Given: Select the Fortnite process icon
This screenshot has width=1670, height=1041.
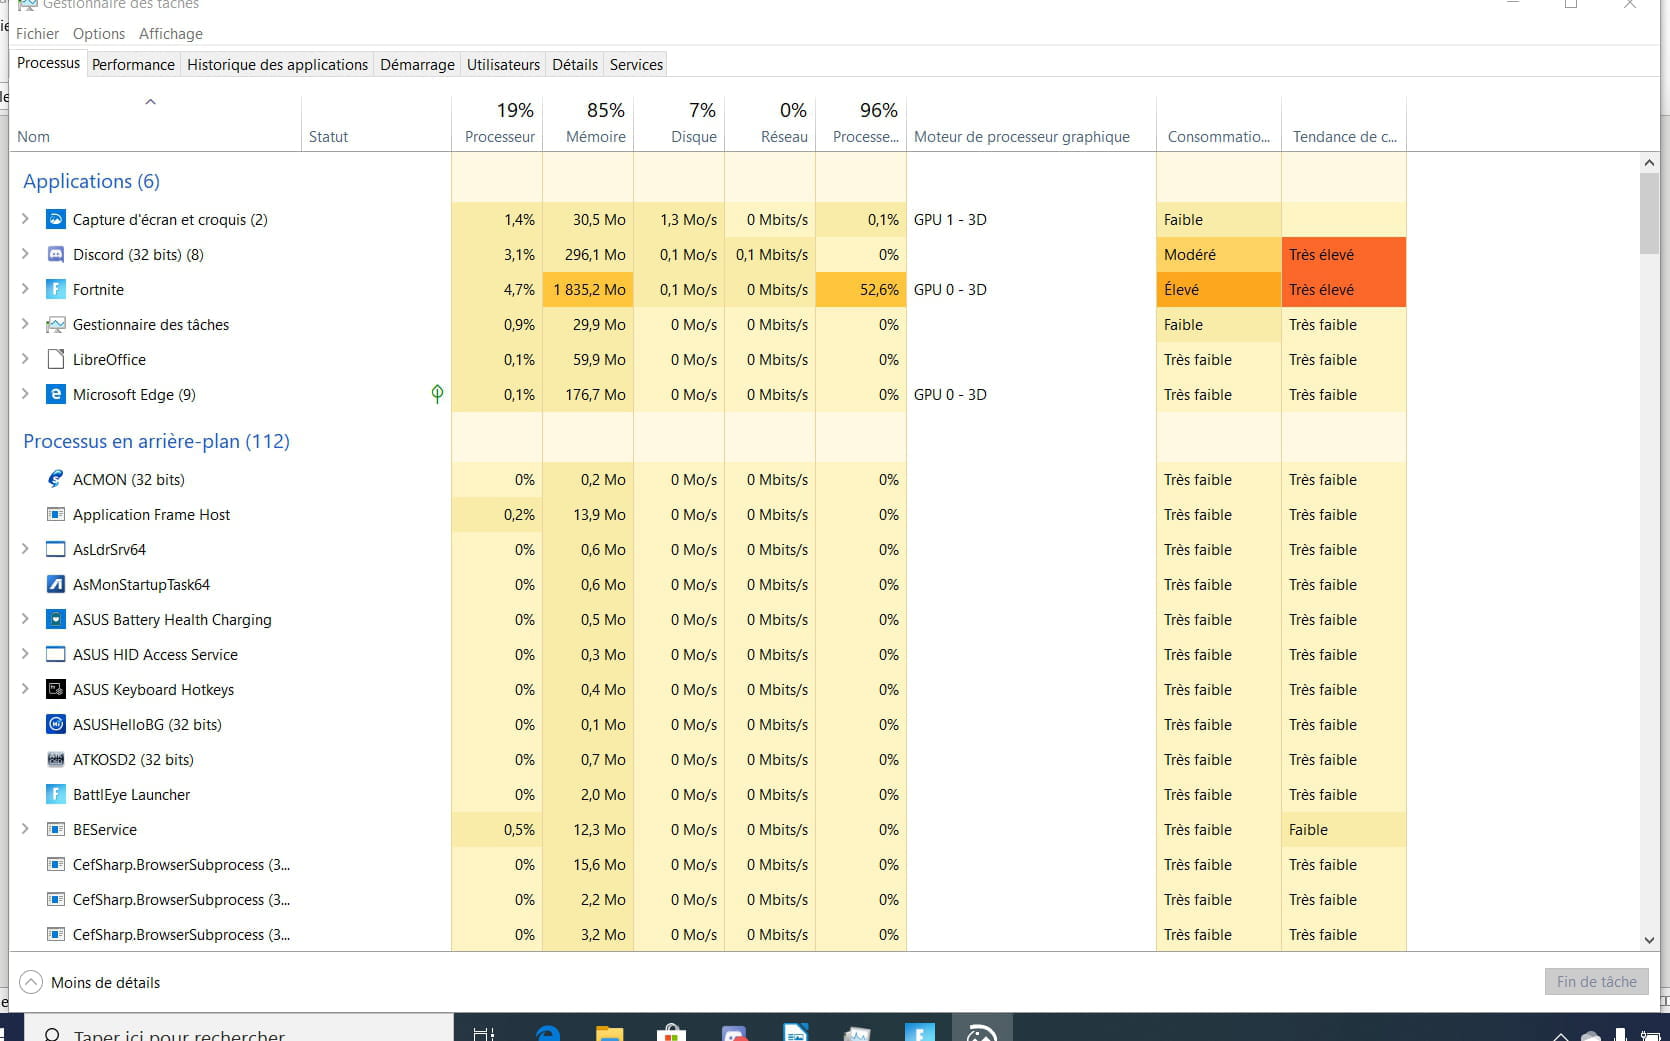Looking at the screenshot, I should point(56,289).
